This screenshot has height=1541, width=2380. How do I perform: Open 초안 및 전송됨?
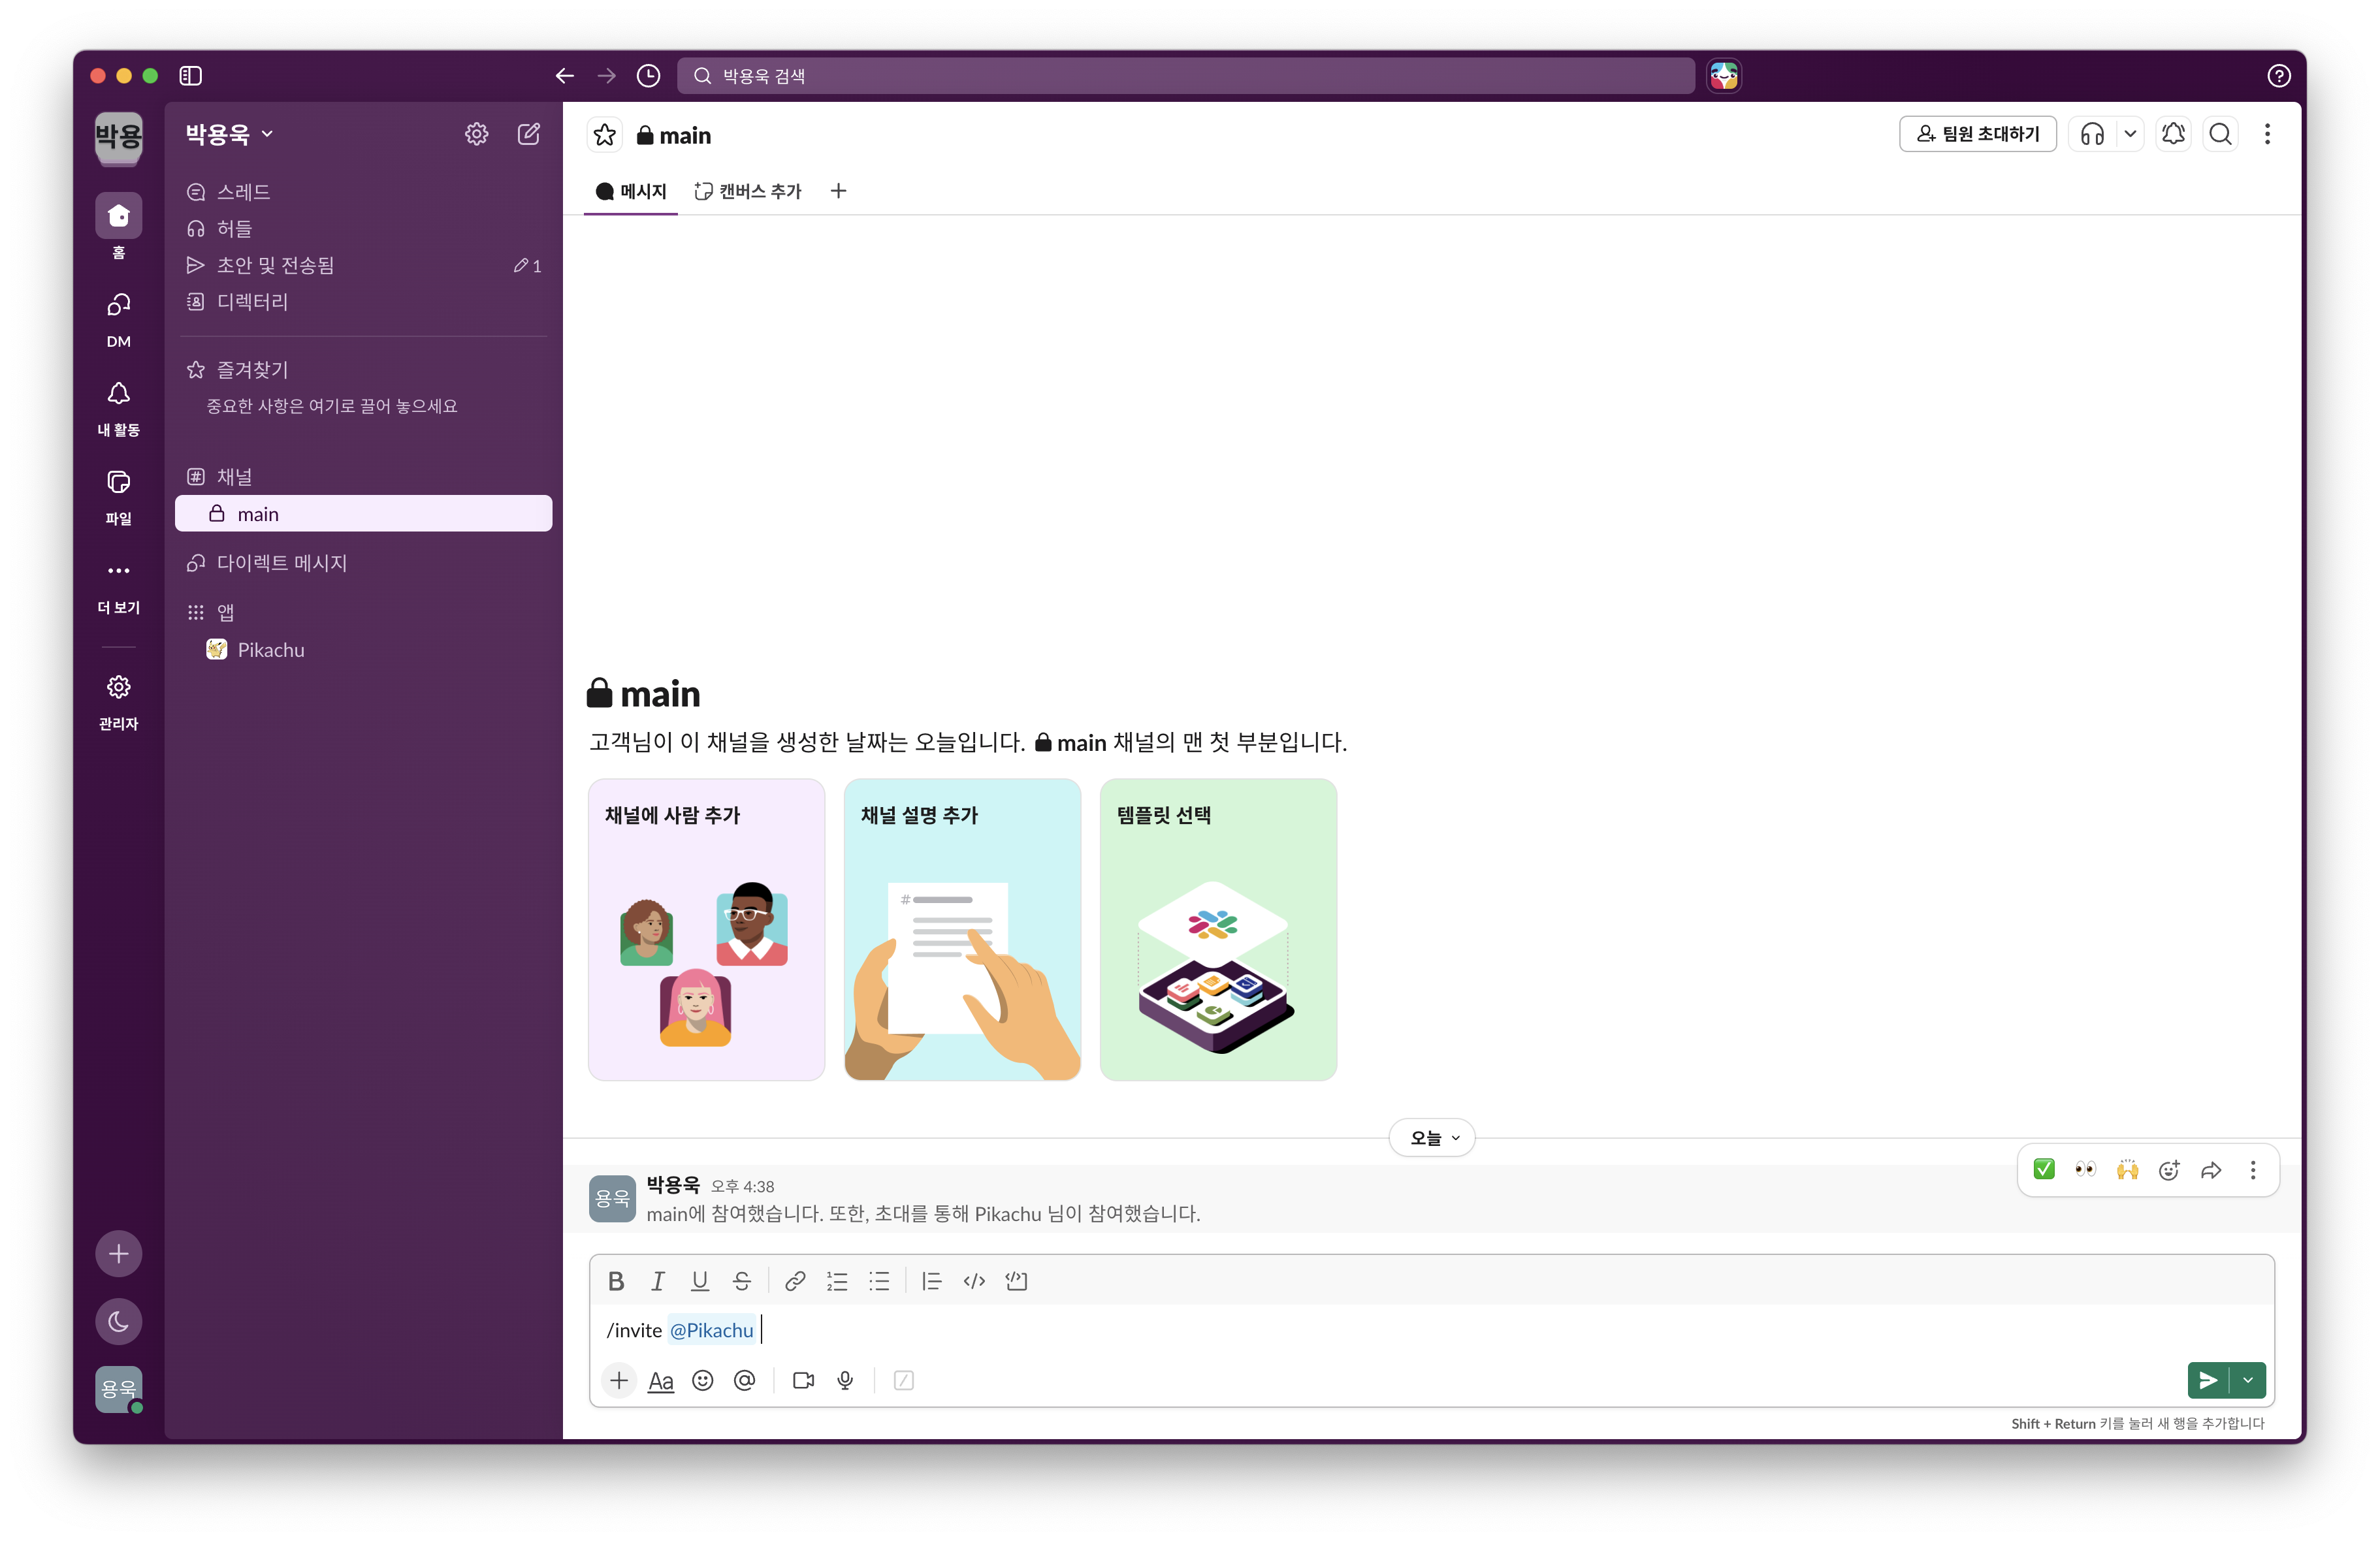pyautogui.click(x=364, y=265)
